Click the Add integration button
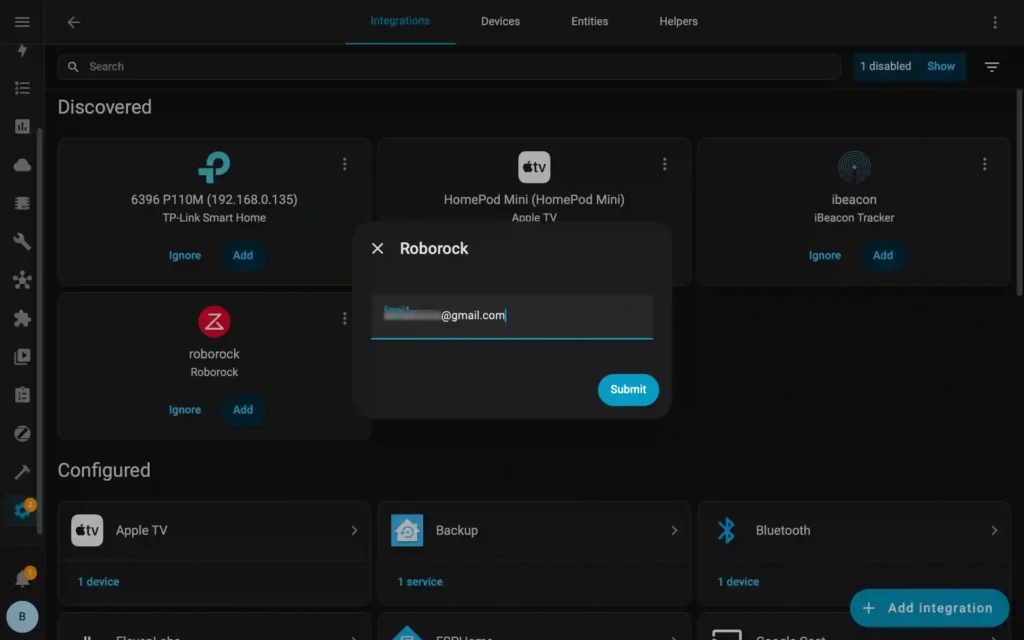 [x=929, y=607]
